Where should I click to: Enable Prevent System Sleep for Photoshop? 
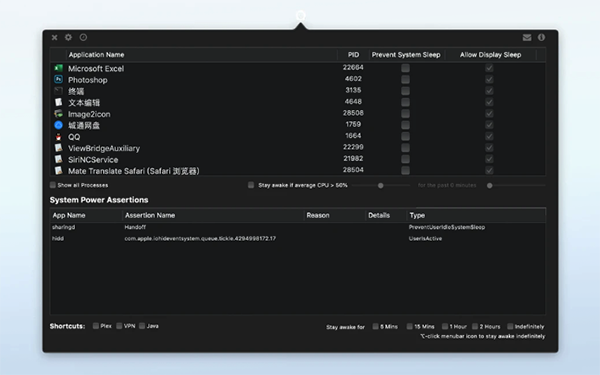[x=405, y=79]
